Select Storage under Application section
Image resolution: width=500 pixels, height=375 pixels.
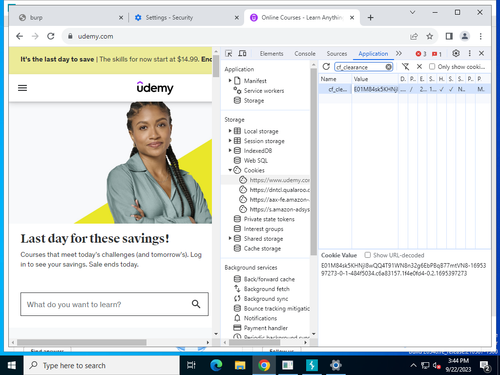tap(254, 100)
